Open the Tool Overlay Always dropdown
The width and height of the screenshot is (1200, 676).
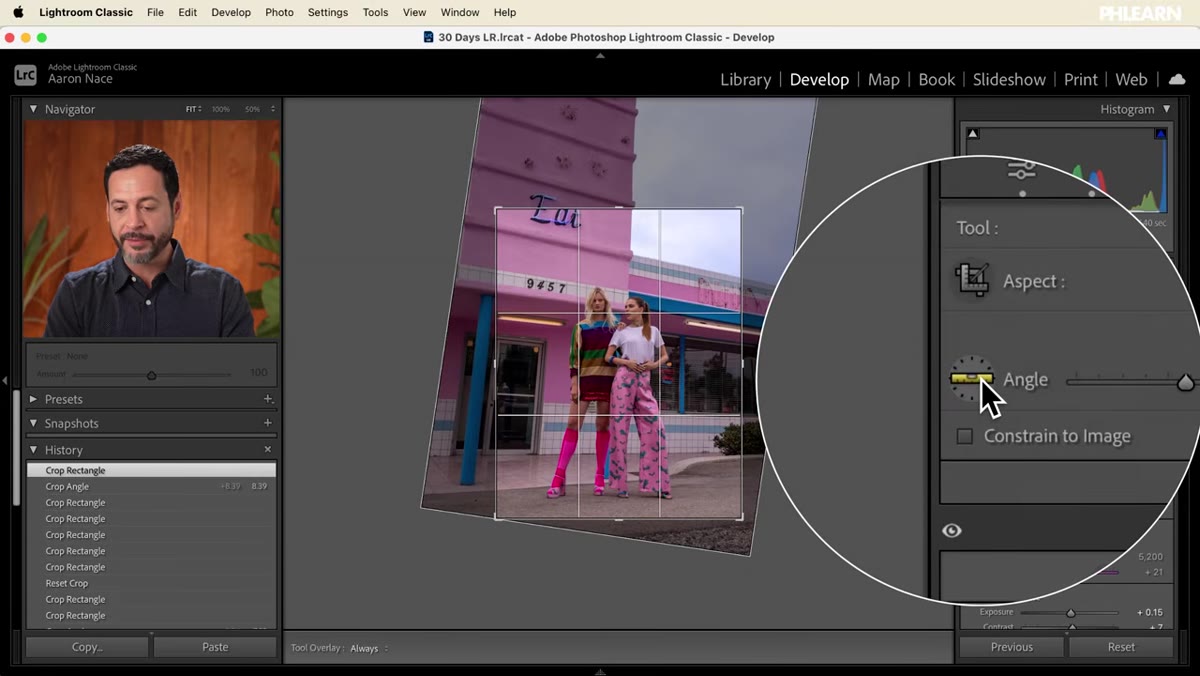point(368,648)
